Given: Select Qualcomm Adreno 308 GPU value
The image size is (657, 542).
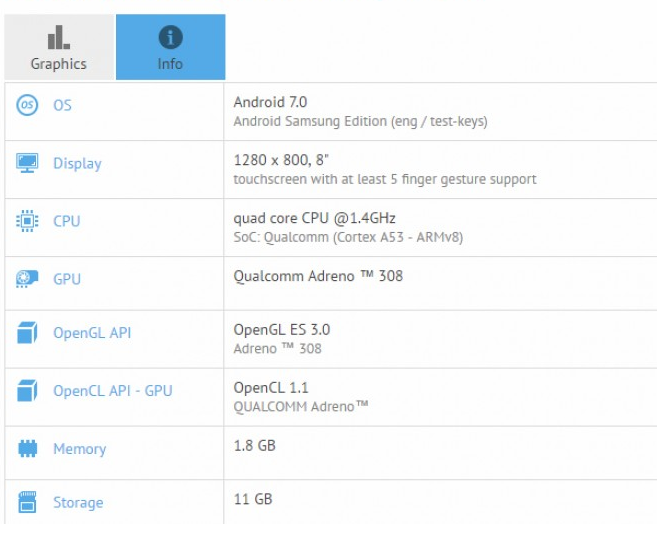Looking at the screenshot, I should [318, 276].
